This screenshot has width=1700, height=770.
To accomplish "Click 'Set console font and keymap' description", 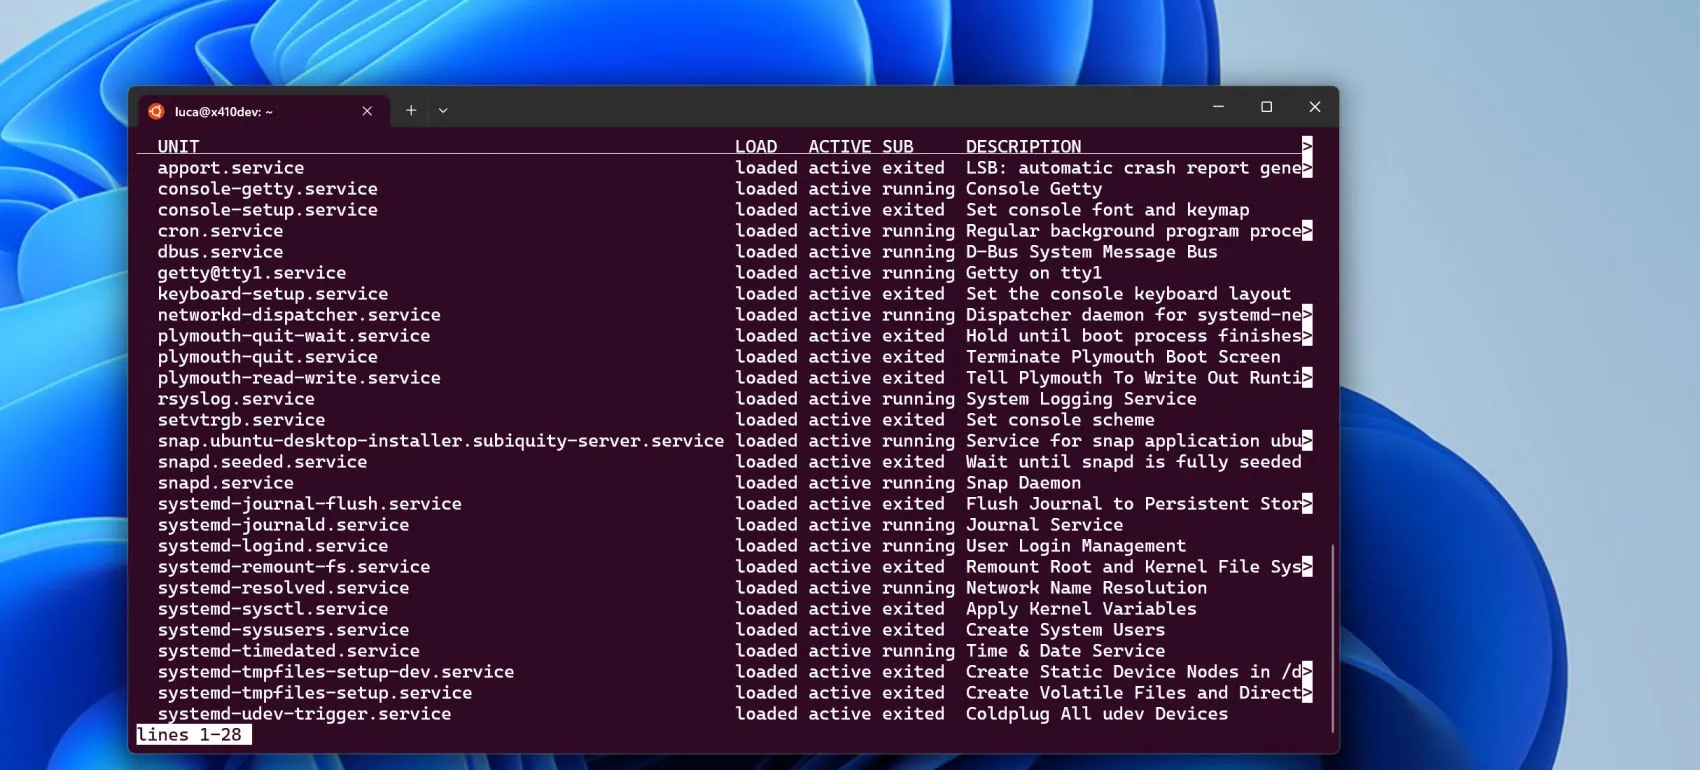I will coord(1107,210).
